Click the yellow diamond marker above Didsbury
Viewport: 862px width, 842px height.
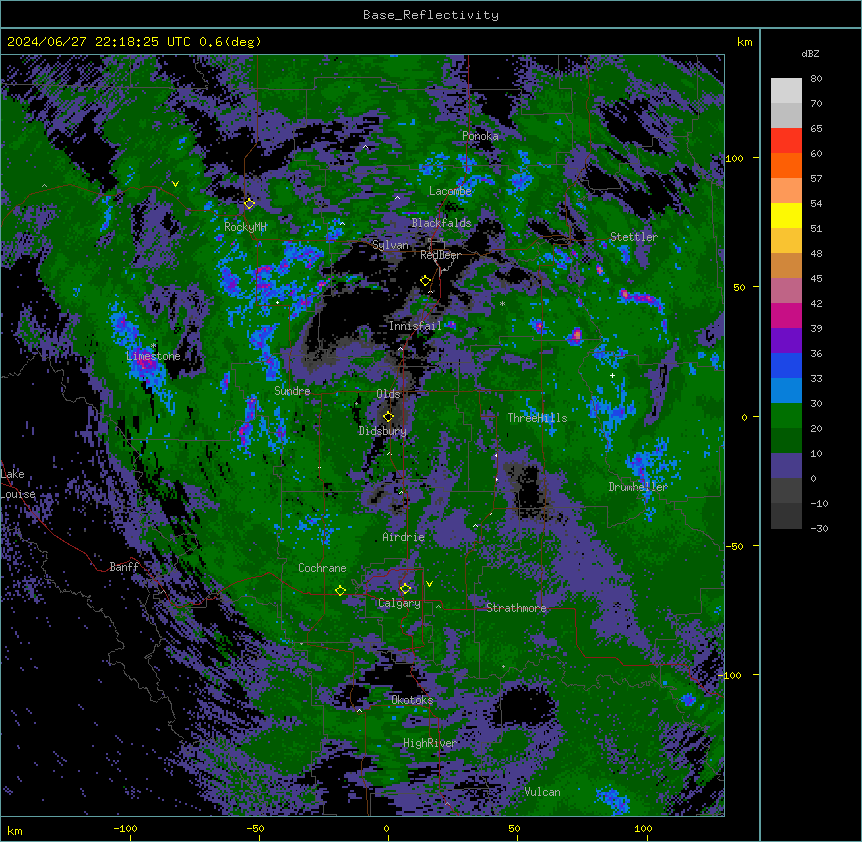point(388,417)
